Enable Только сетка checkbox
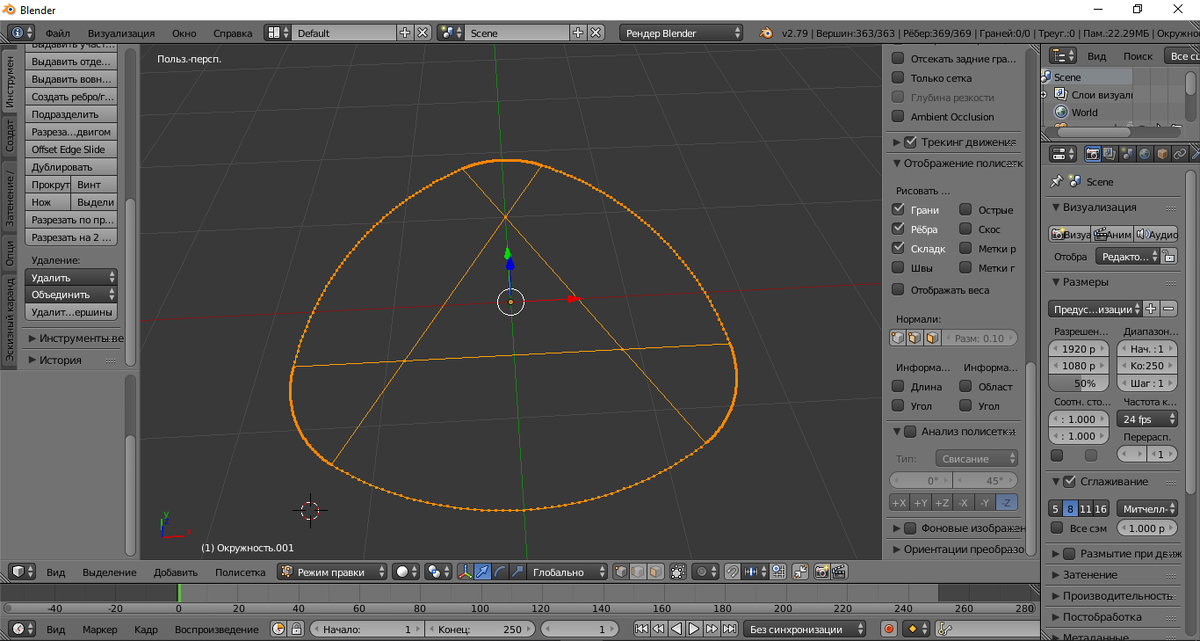Screen dimensions: 1200x641 coord(898,78)
